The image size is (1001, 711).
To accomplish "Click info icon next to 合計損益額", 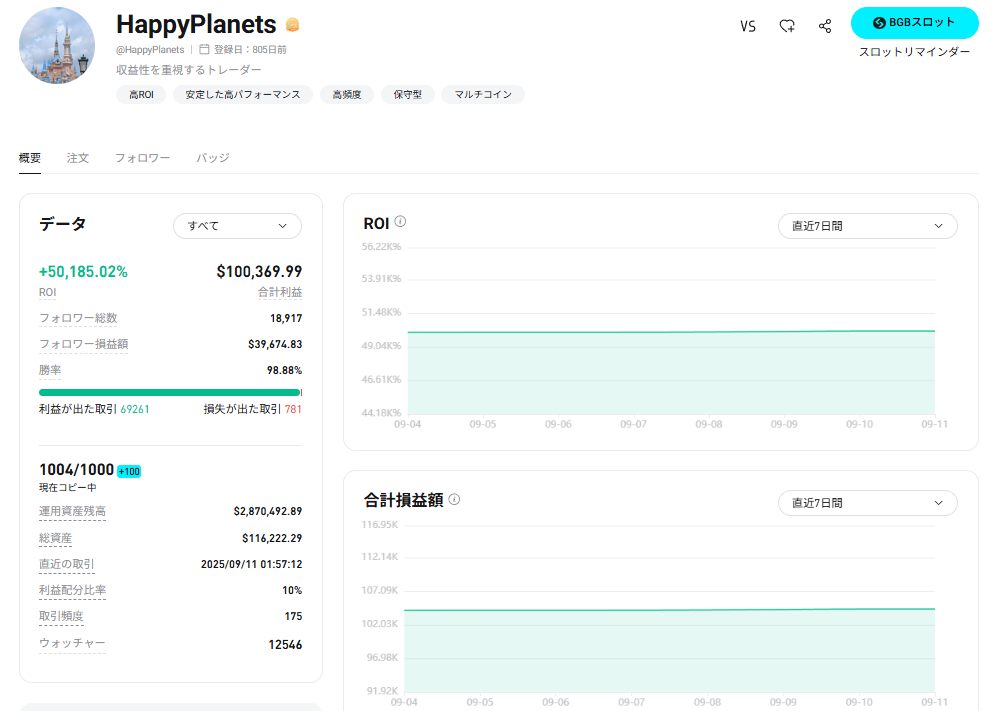I will coord(454,499).
